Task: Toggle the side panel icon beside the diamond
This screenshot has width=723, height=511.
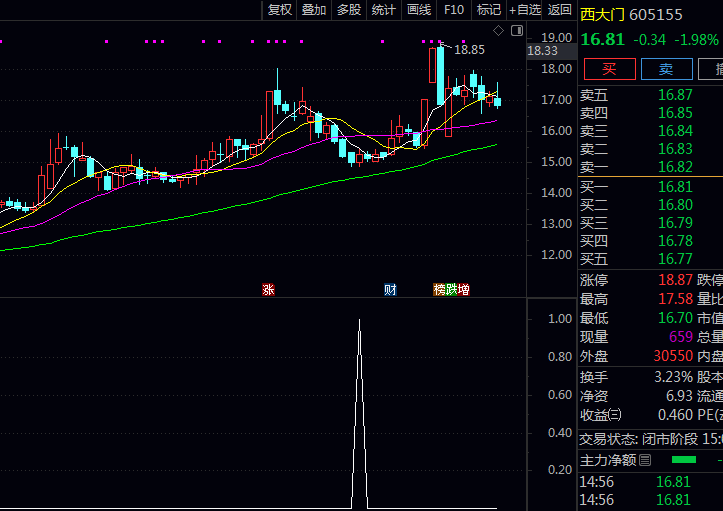Action: 516,30
